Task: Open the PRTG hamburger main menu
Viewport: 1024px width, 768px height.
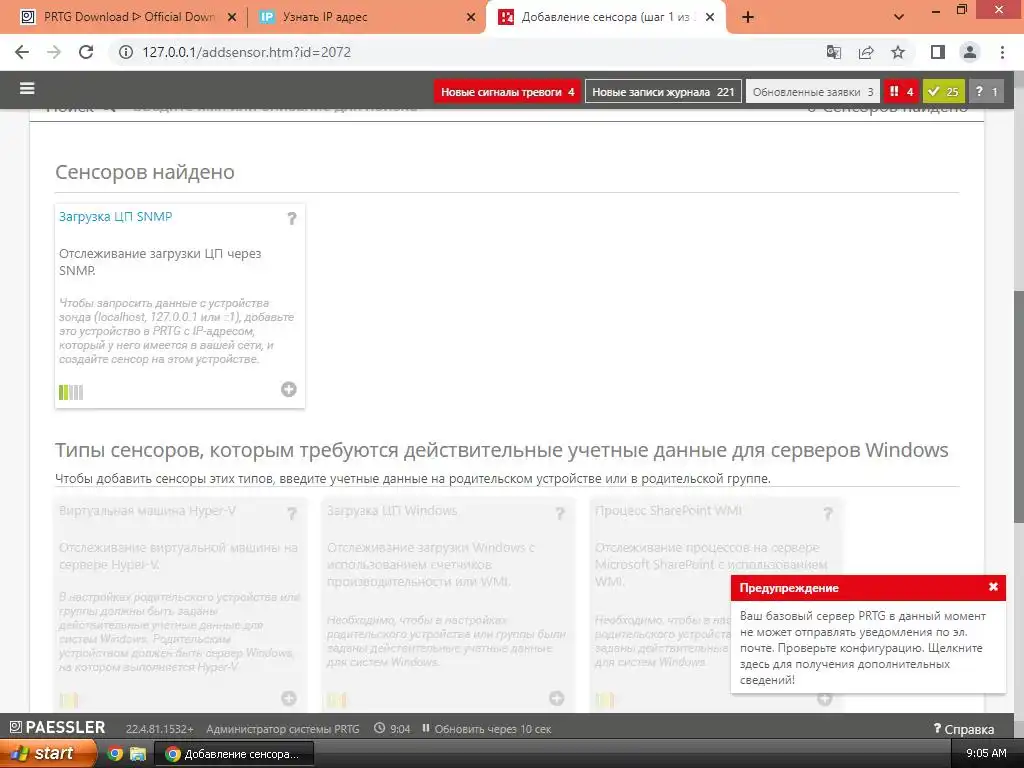Action: point(27,89)
